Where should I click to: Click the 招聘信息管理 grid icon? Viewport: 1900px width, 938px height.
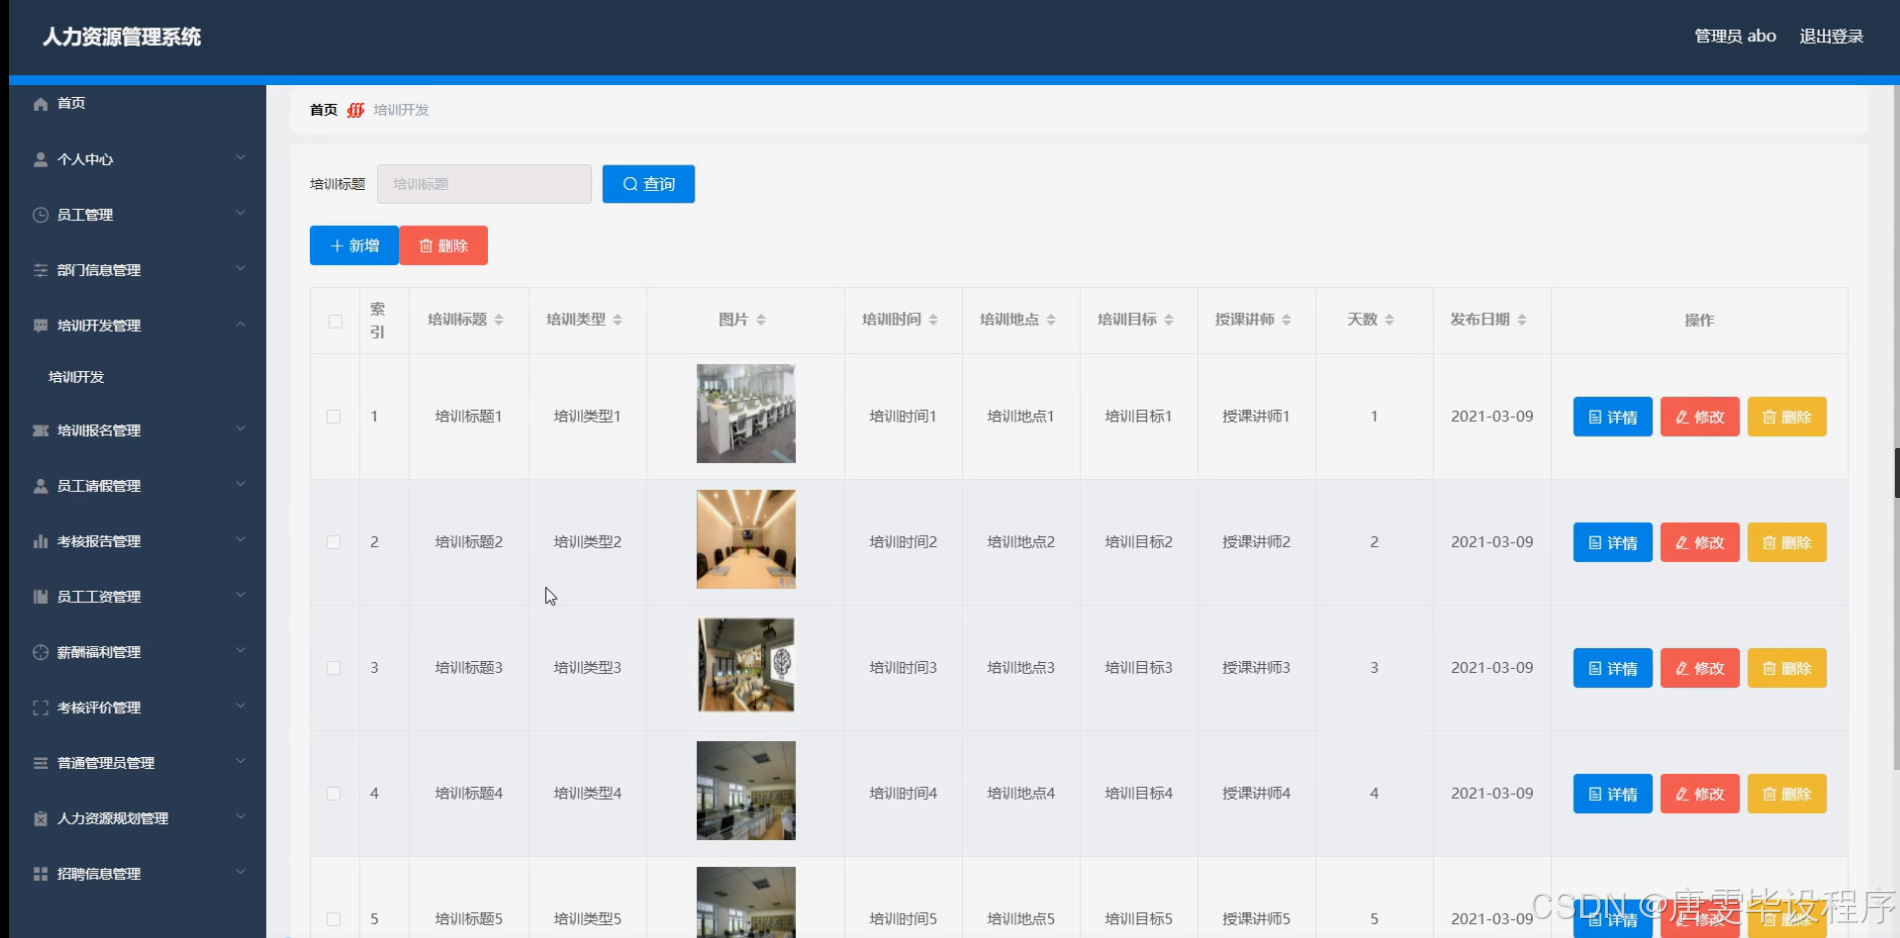(40, 874)
